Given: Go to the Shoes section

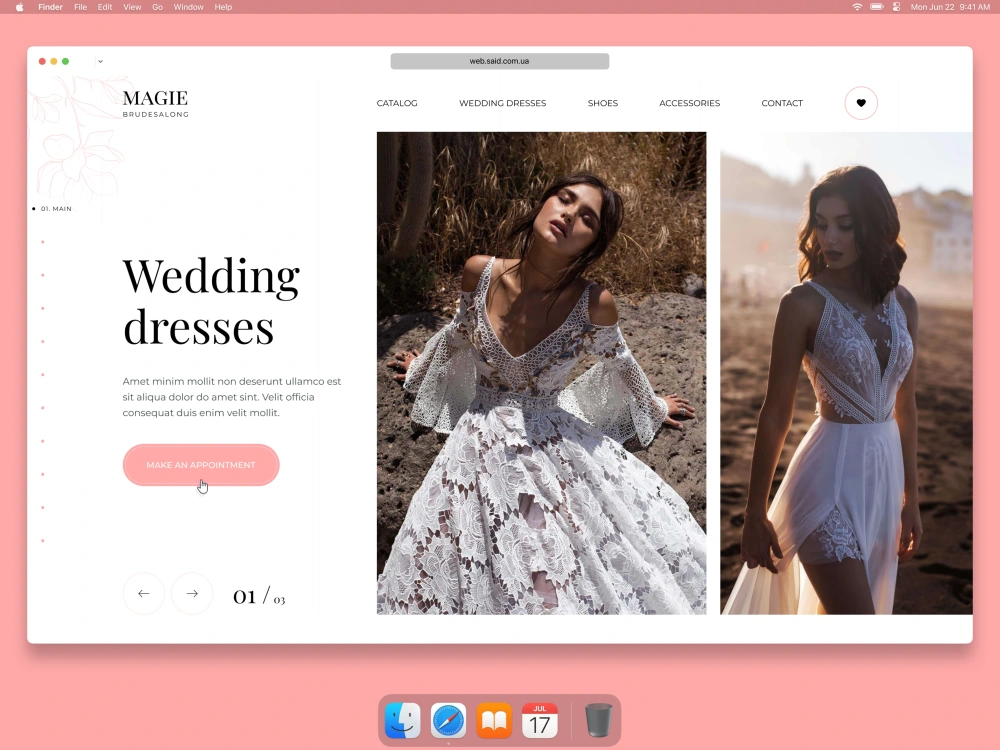Looking at the screenshot, I should (x=603, y=103).
